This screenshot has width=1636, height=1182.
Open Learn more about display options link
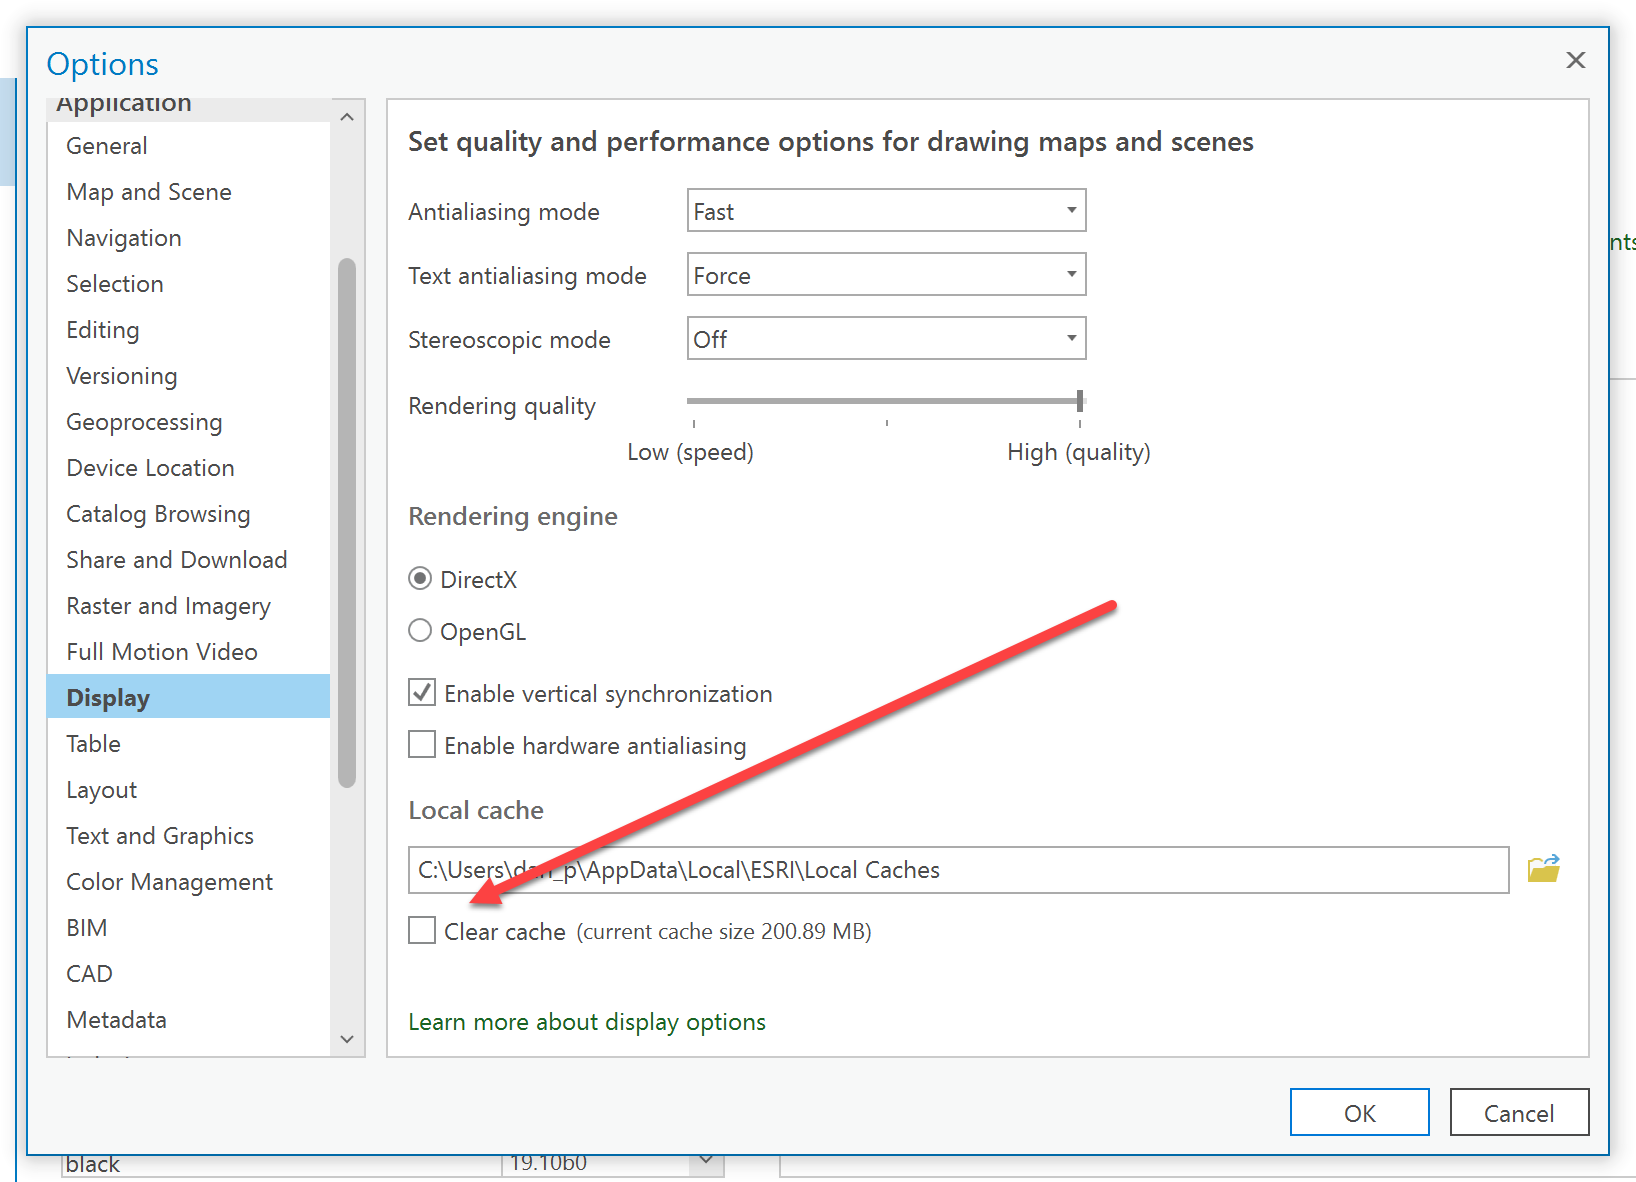coord(587,1022)
